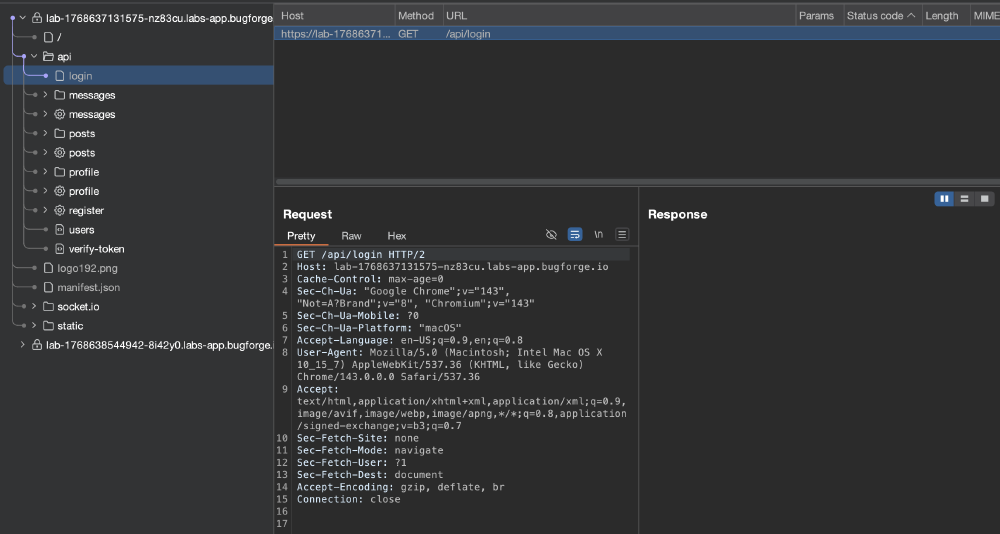The width and height of the screenshot is (1000, 534).
Task: Select the tabbed single-pane layout icon
Action: coord(984,199)
